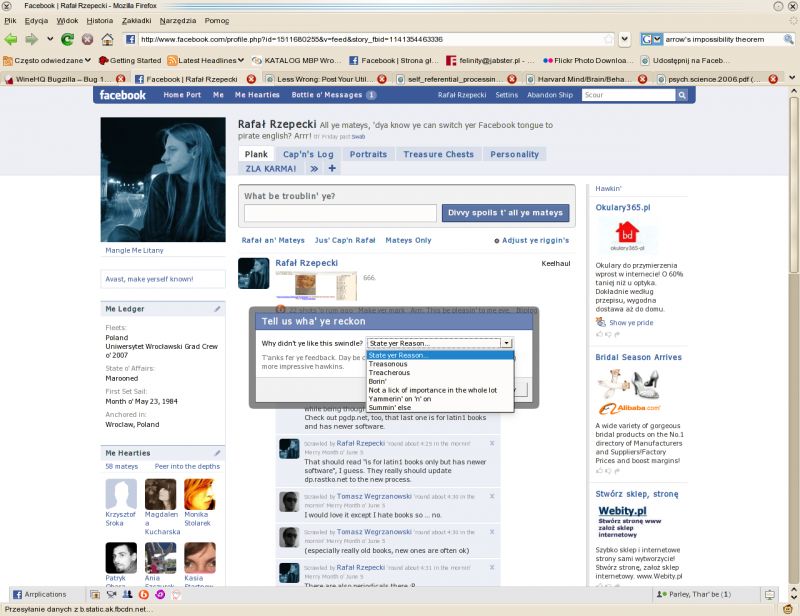Delete Tomasz's 'hate books' comment with X

(492, 496)
